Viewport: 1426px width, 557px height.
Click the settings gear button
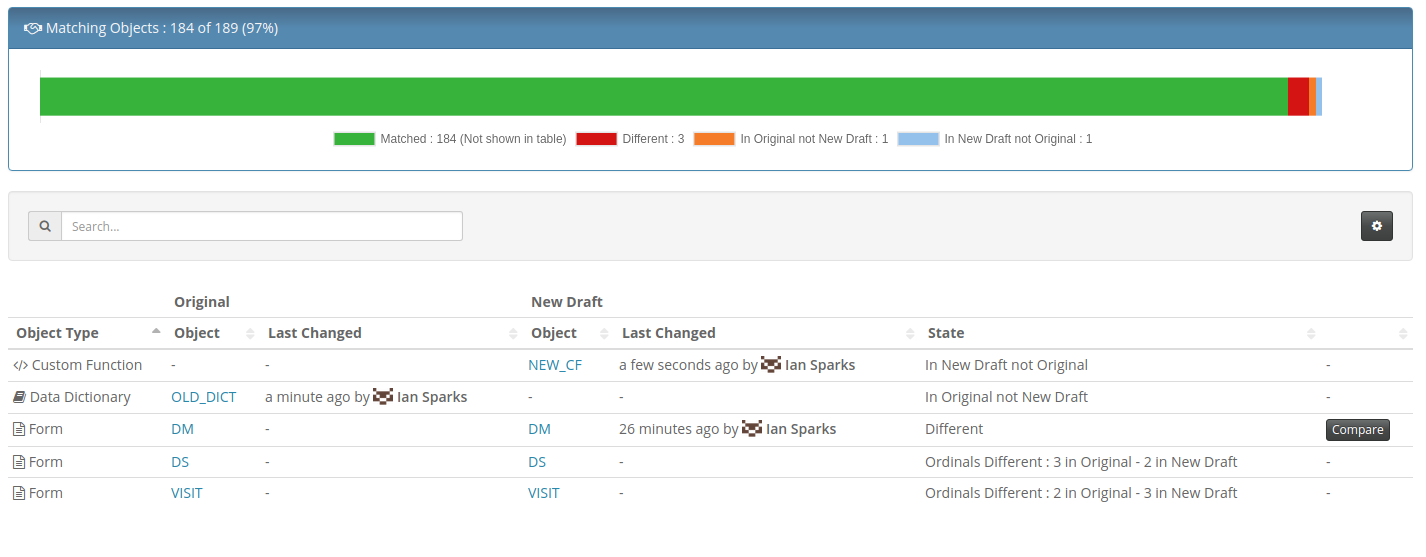1376,226
